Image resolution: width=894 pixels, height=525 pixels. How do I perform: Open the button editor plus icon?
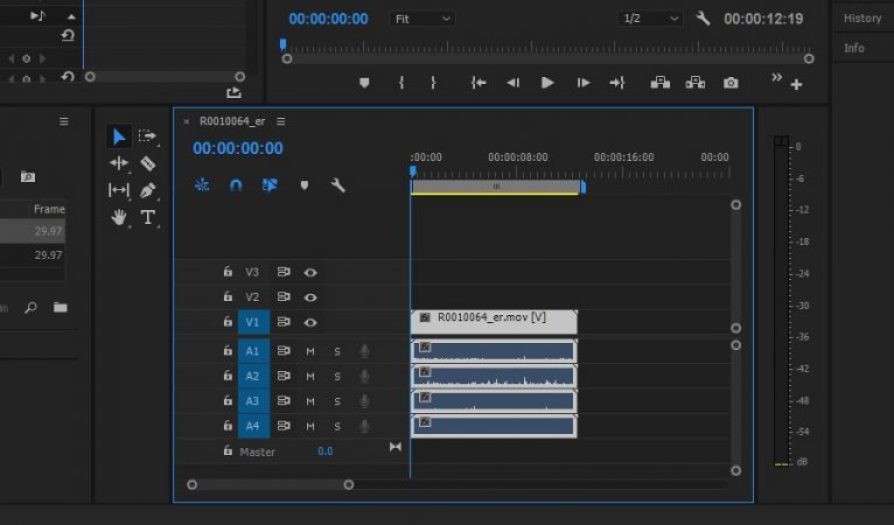click(797, 84)
